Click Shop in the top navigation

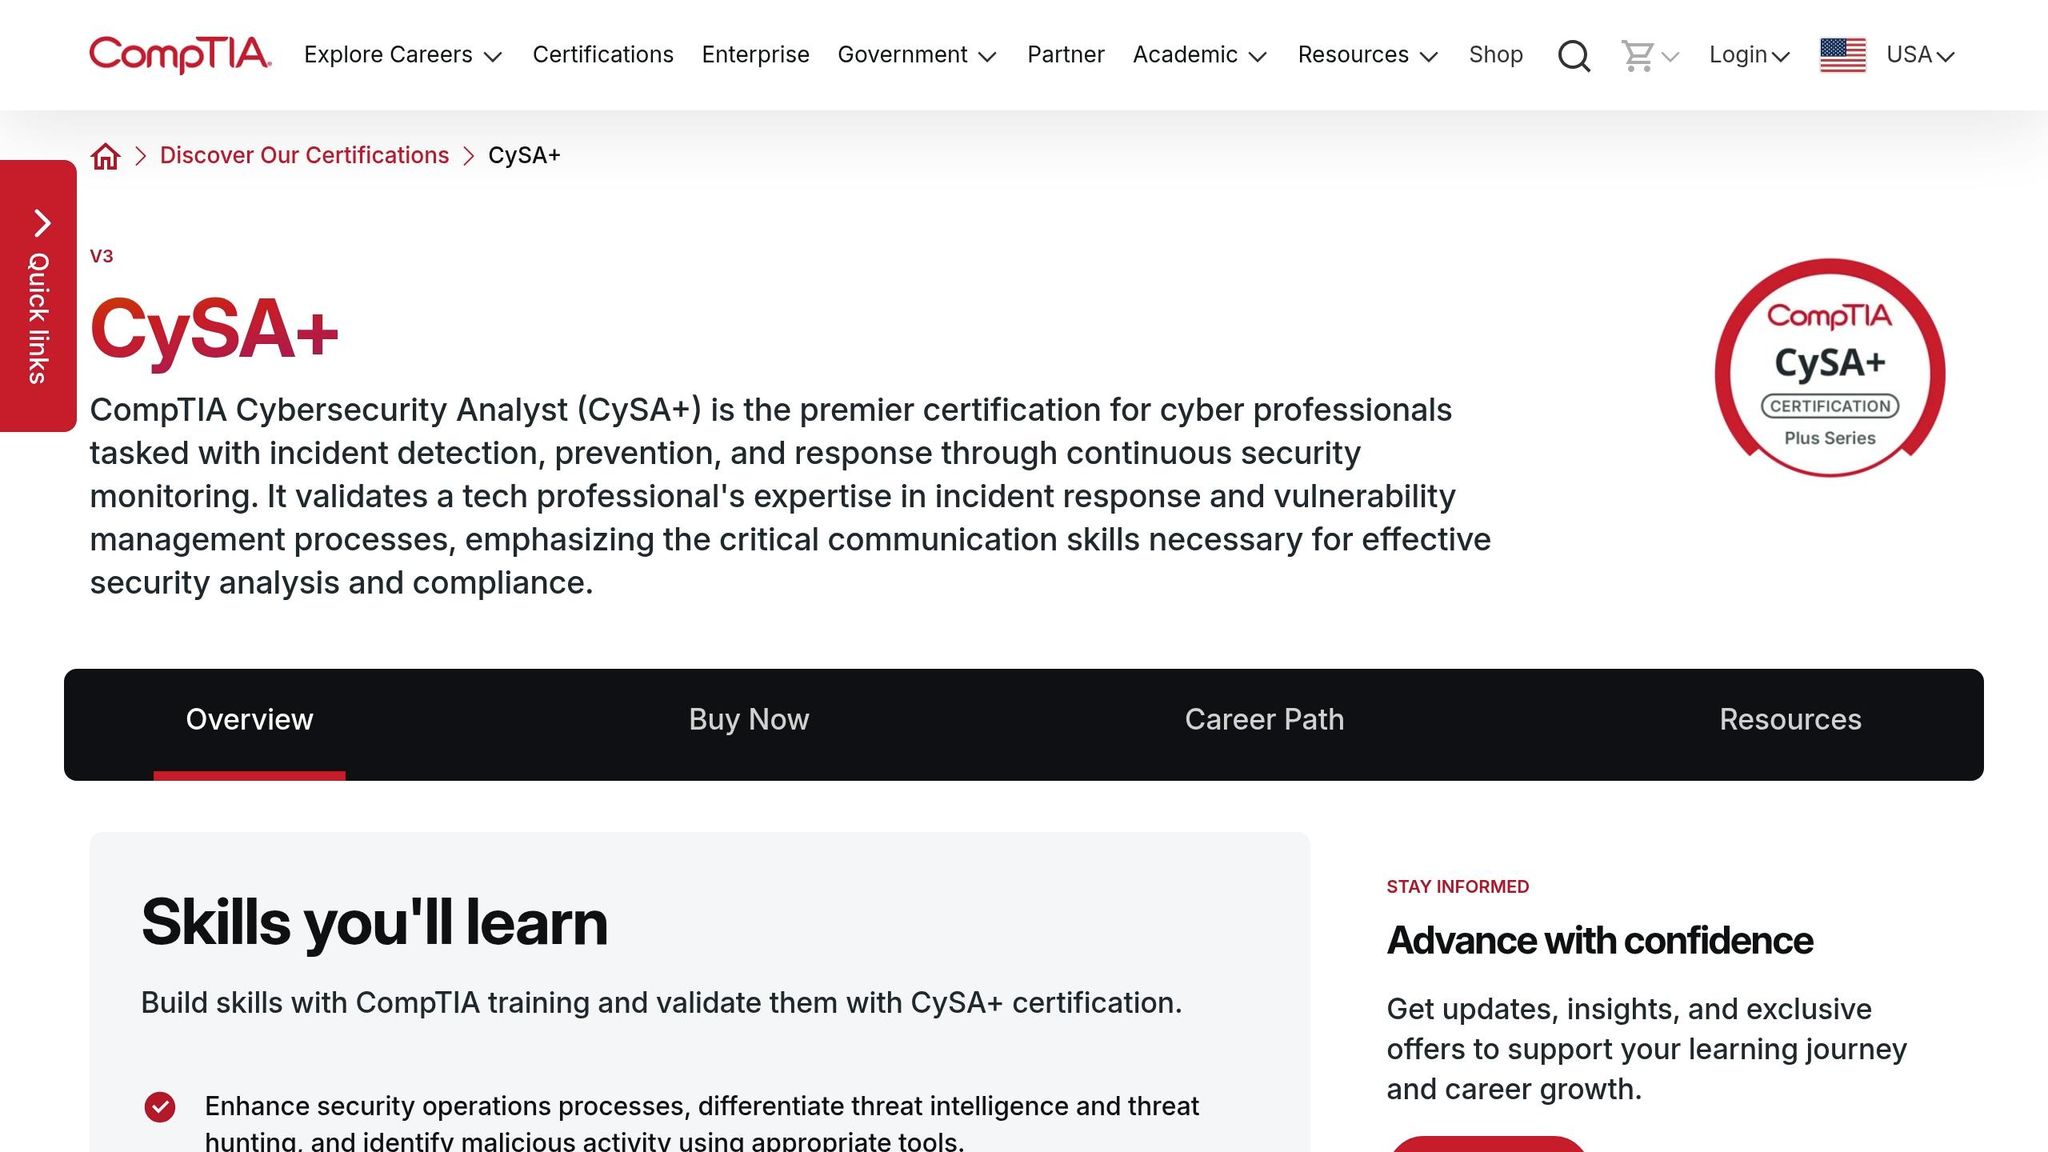click(1495, 55)
